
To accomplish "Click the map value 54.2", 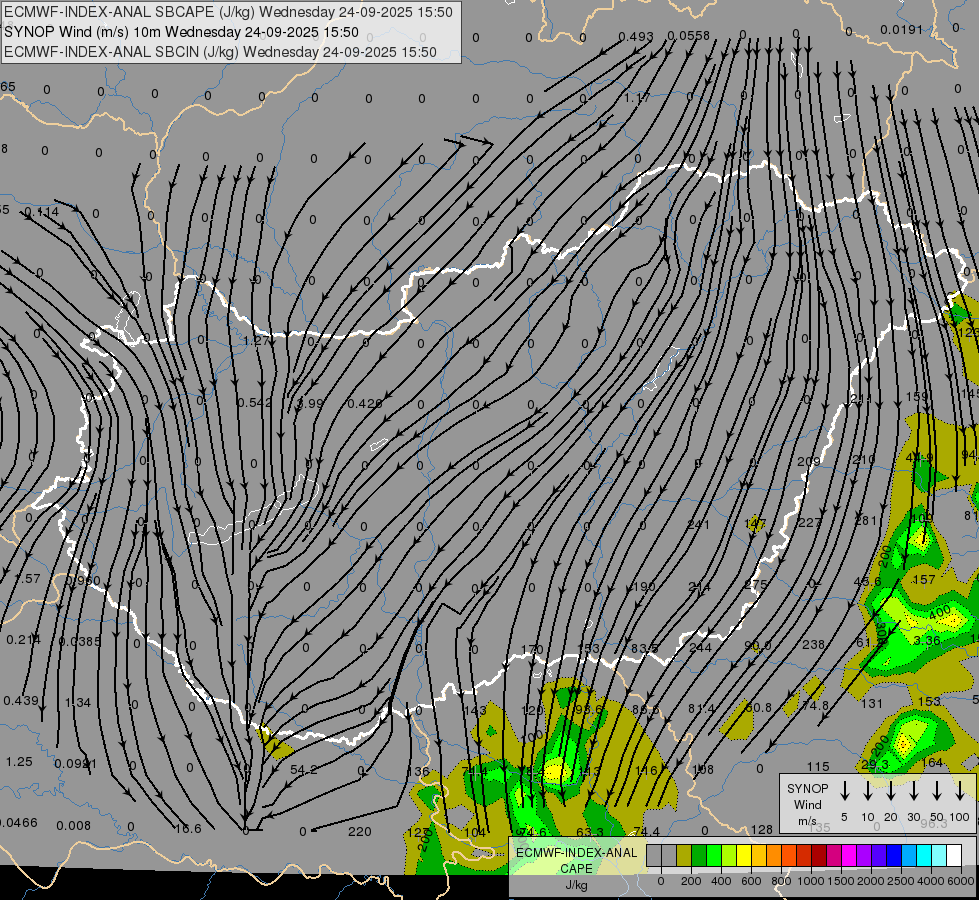I will (304, 769).
